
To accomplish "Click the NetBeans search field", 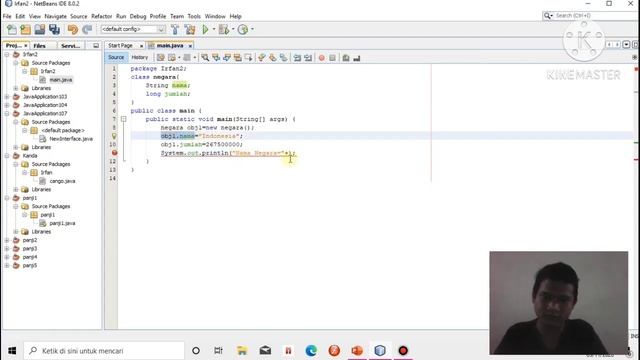I will (590, 16).
